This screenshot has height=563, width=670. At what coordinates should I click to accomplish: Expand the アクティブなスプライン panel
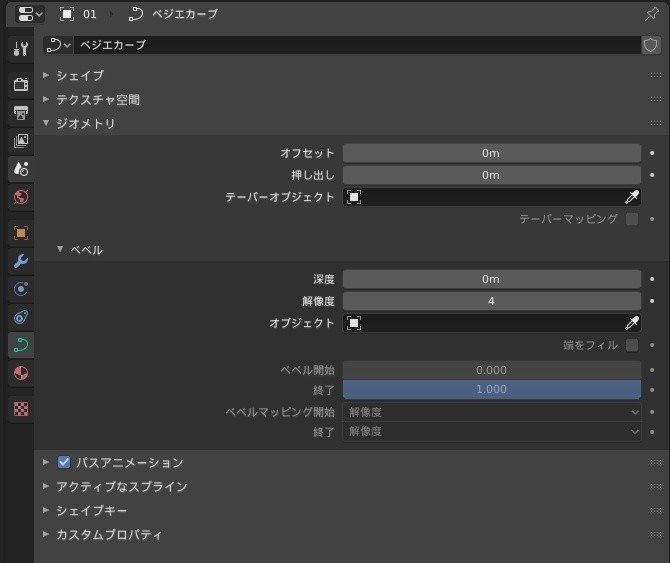(x=46, y=486)
